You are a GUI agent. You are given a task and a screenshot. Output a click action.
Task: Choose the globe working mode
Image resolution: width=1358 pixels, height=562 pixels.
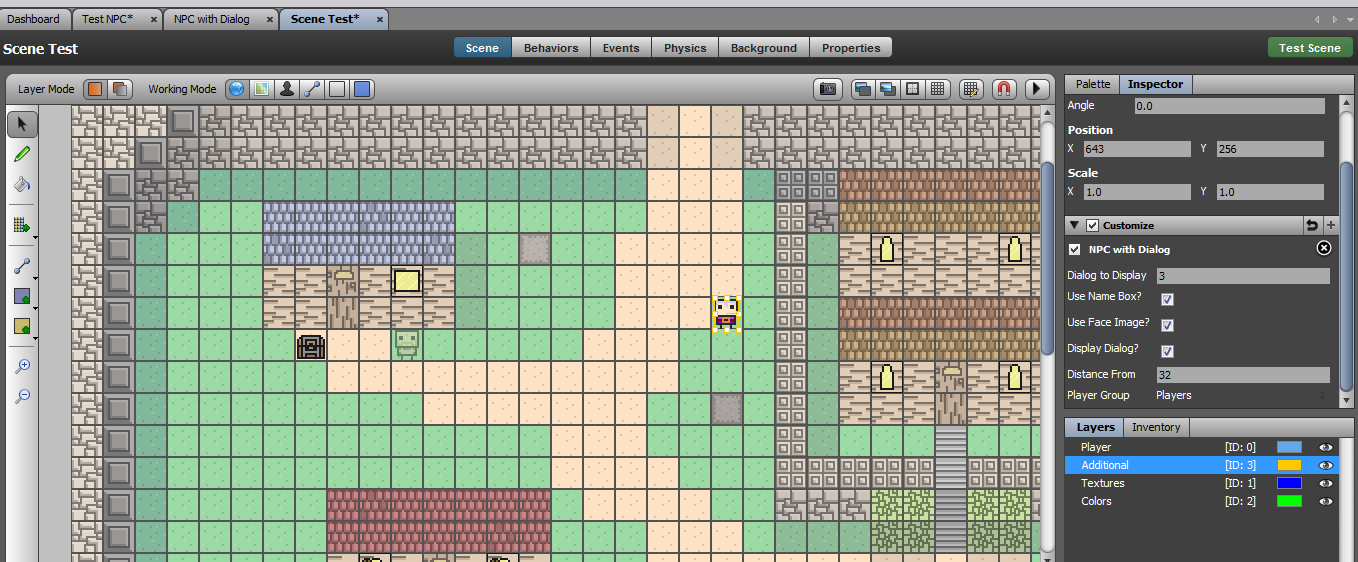click(236, 89)
